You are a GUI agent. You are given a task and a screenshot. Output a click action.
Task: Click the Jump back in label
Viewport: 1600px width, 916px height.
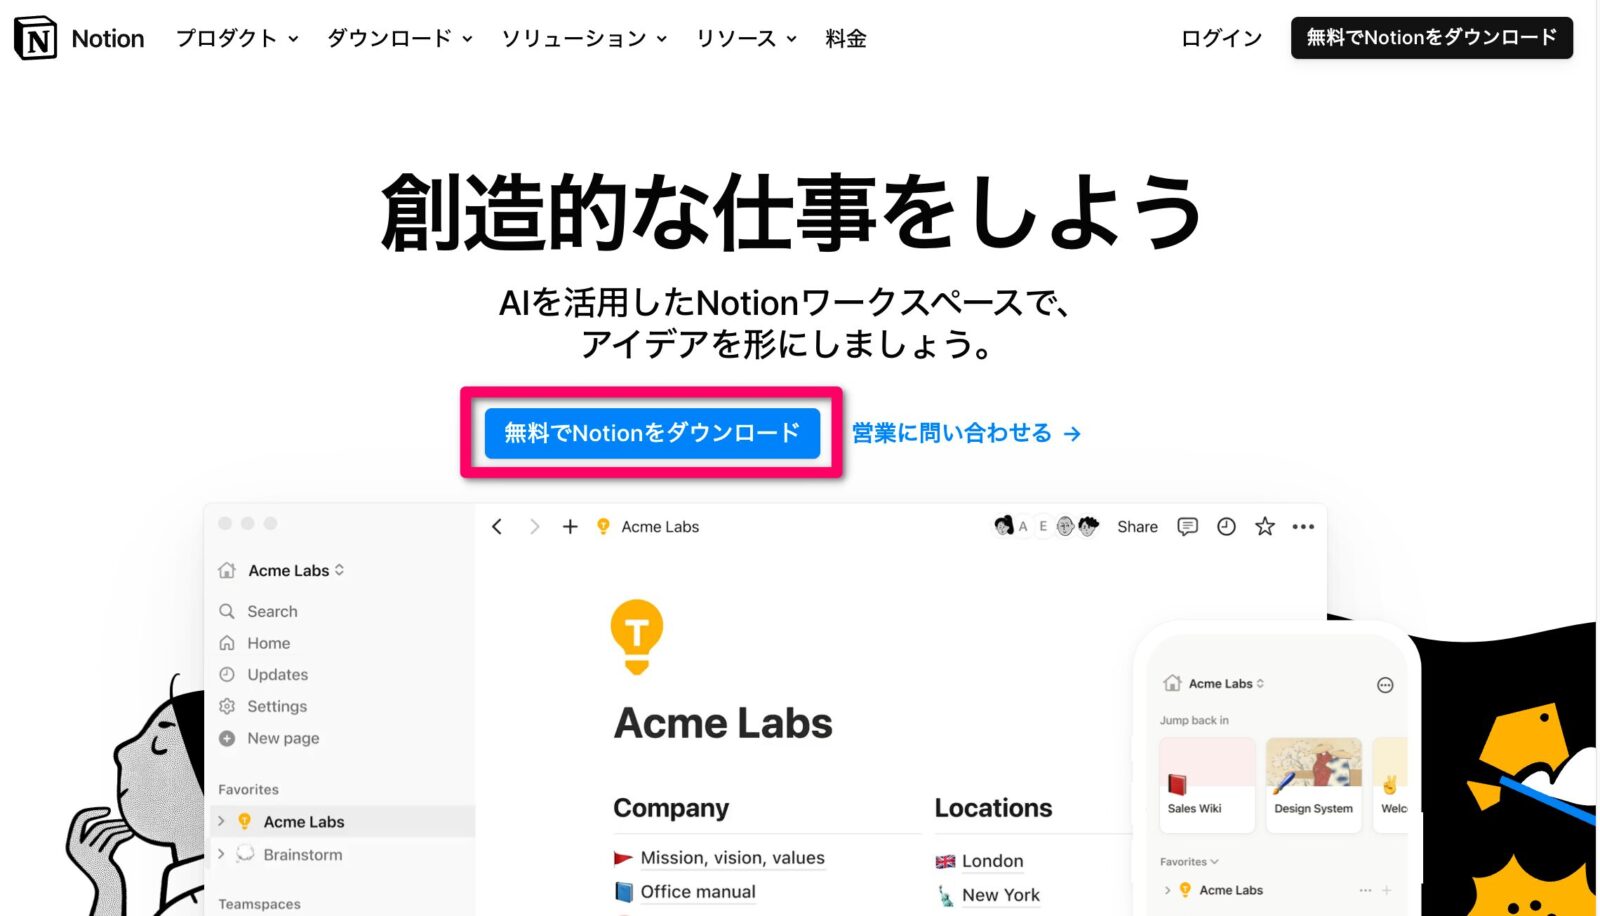tap(1194, 720)
